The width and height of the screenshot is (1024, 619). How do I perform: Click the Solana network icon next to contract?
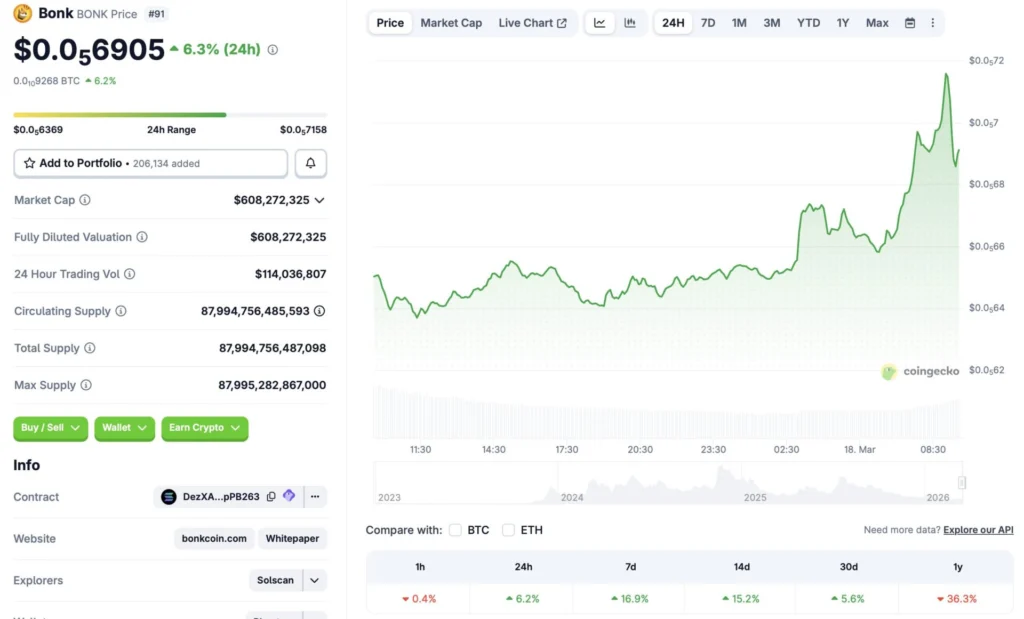168,496
